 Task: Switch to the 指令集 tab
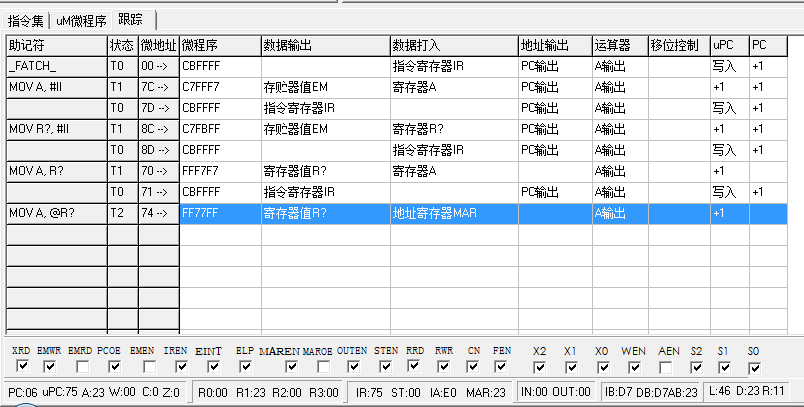[25, 20]
